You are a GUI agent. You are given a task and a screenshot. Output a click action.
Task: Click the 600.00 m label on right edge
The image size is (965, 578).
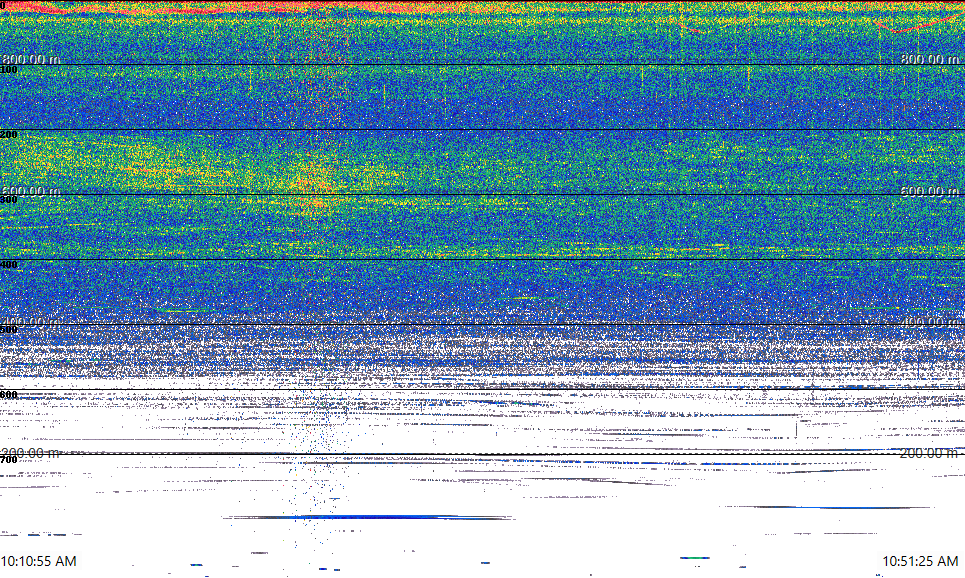(x=929, y=191)
